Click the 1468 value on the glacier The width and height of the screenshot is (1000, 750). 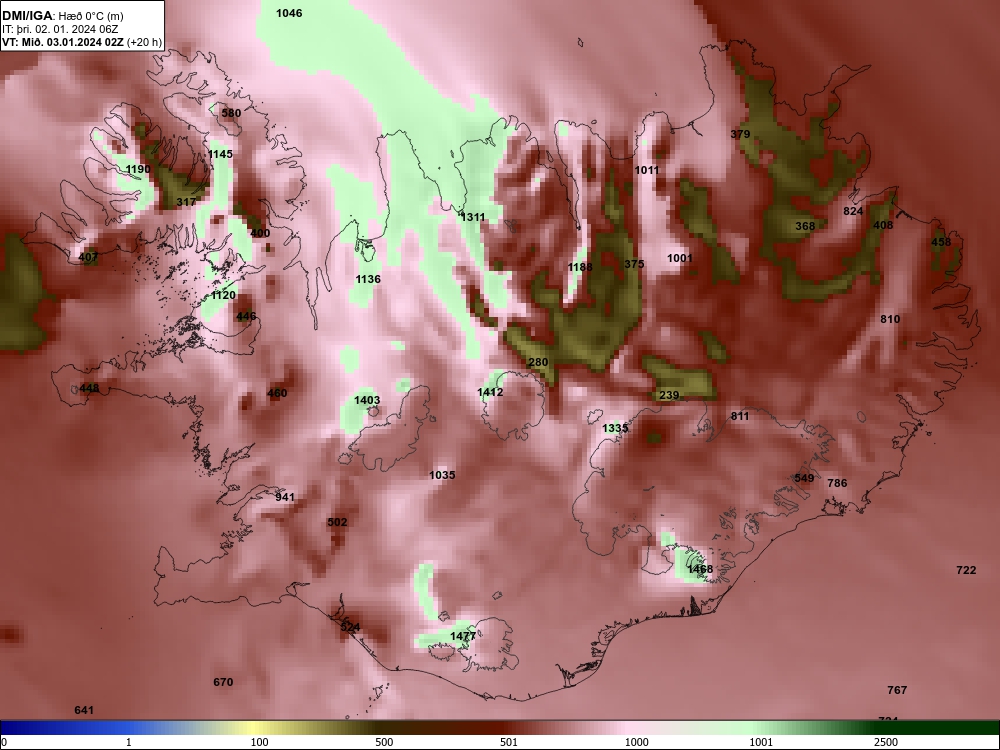[x=700, y=569]
